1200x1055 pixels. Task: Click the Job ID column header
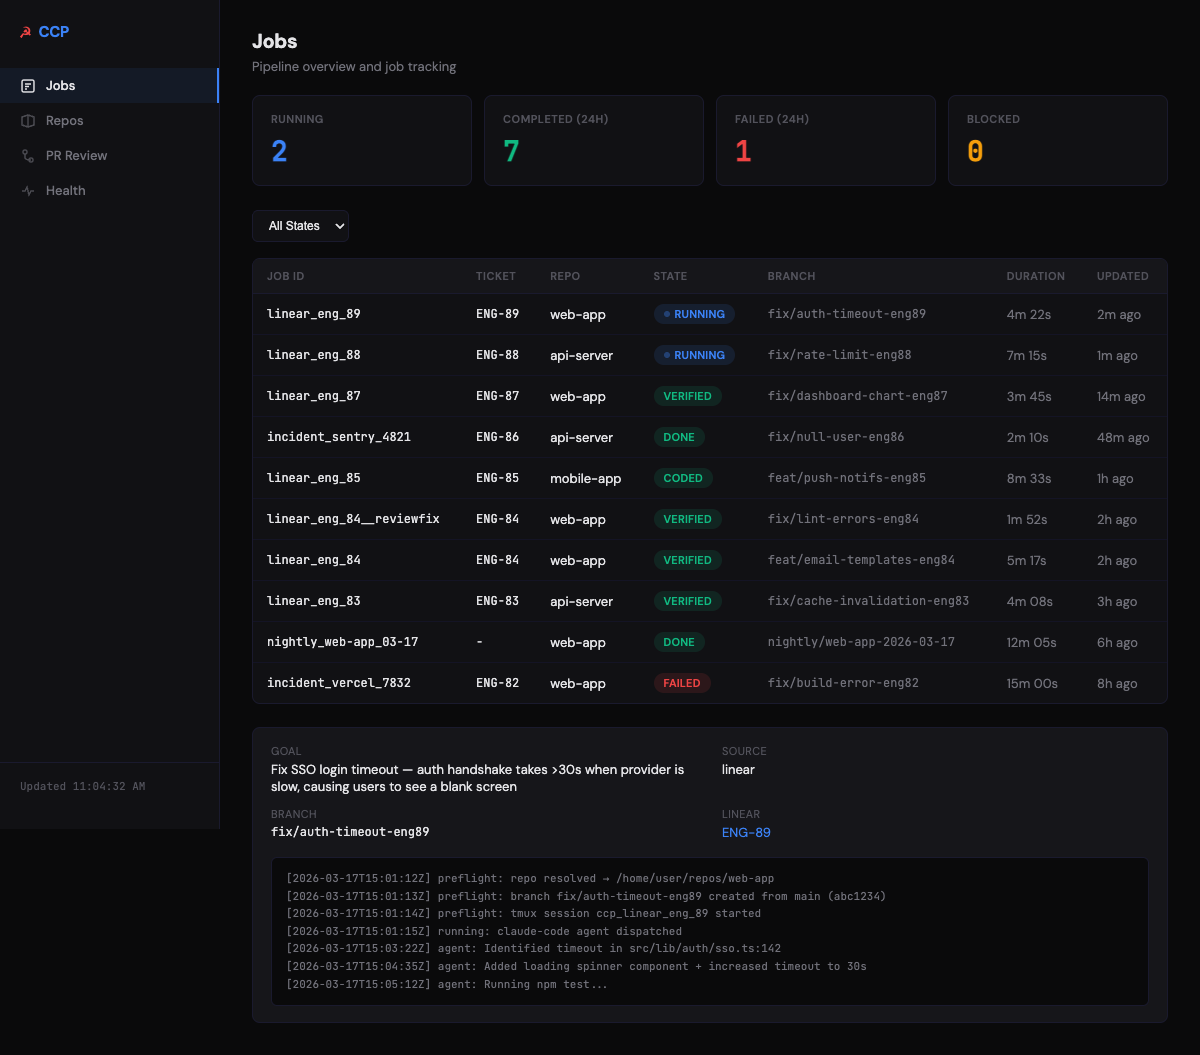click(x=285, y=276)
